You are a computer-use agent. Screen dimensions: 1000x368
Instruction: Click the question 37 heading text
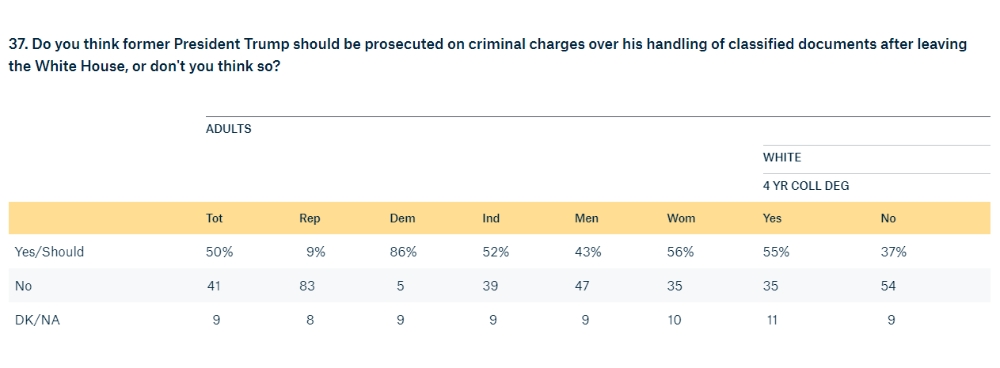point(487,55)
